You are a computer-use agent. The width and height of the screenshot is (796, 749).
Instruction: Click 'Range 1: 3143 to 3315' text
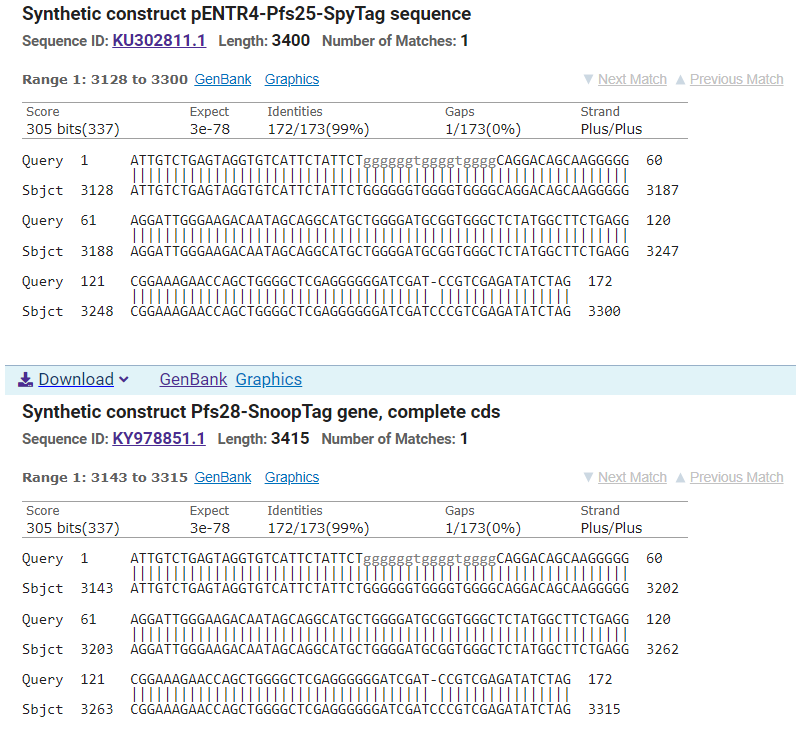[x=105, y=478]
